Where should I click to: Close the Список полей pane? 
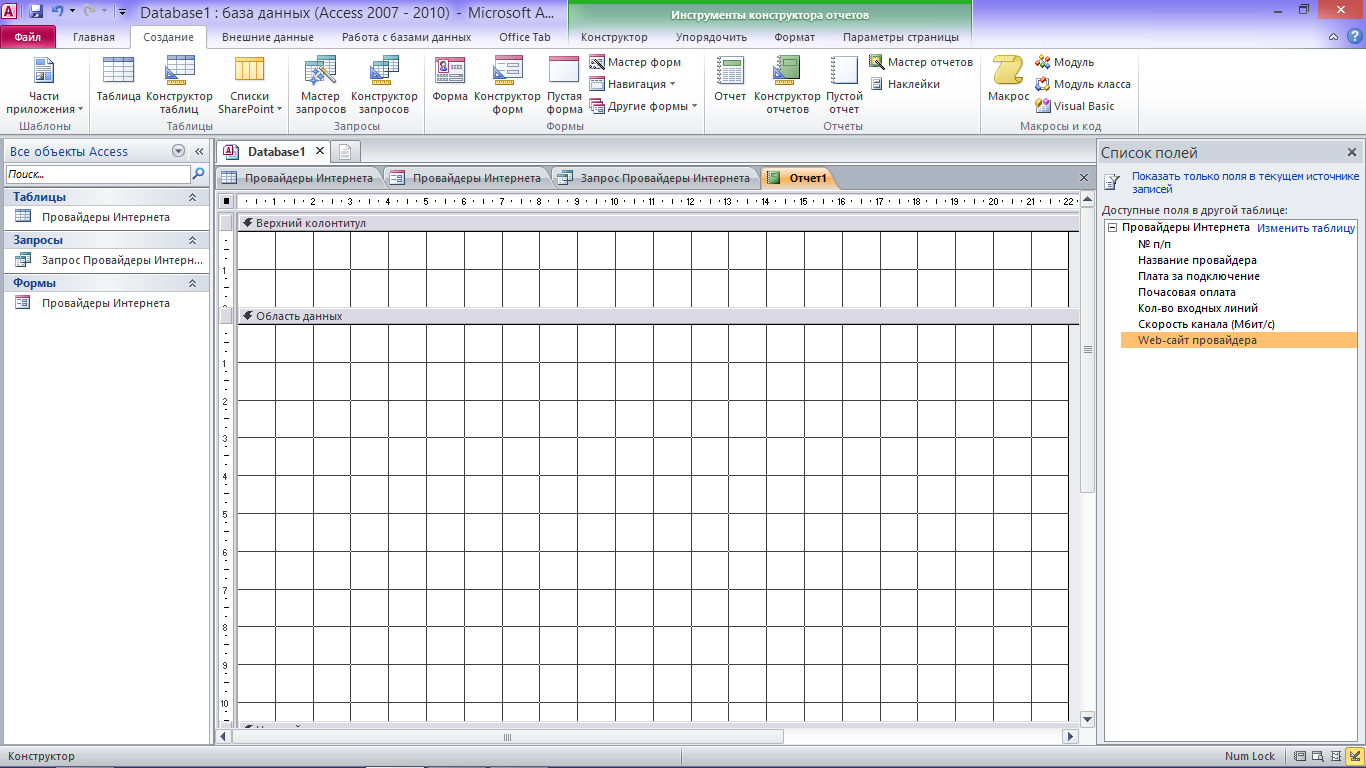point(1352,153)
